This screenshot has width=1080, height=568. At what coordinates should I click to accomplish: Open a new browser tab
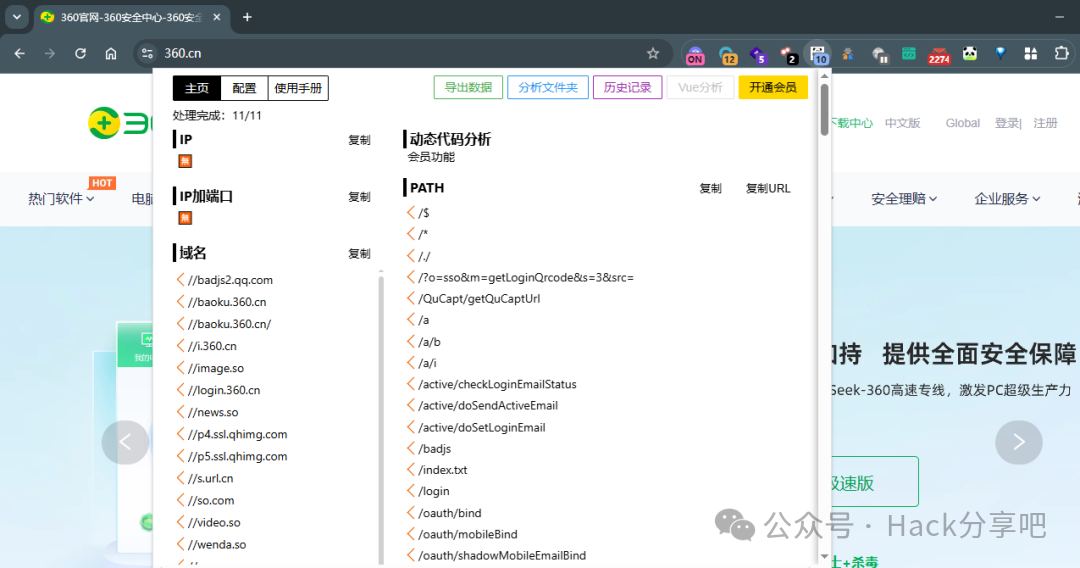click(x=247, y=17)
